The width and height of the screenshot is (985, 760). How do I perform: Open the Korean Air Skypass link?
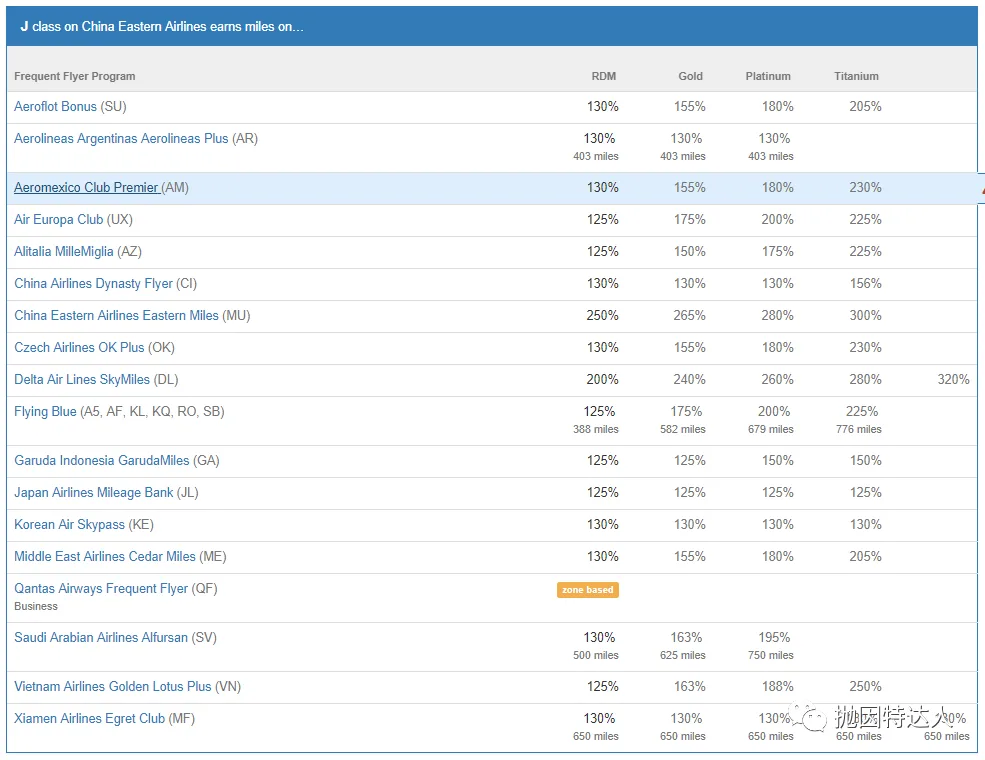click(70, 525)
